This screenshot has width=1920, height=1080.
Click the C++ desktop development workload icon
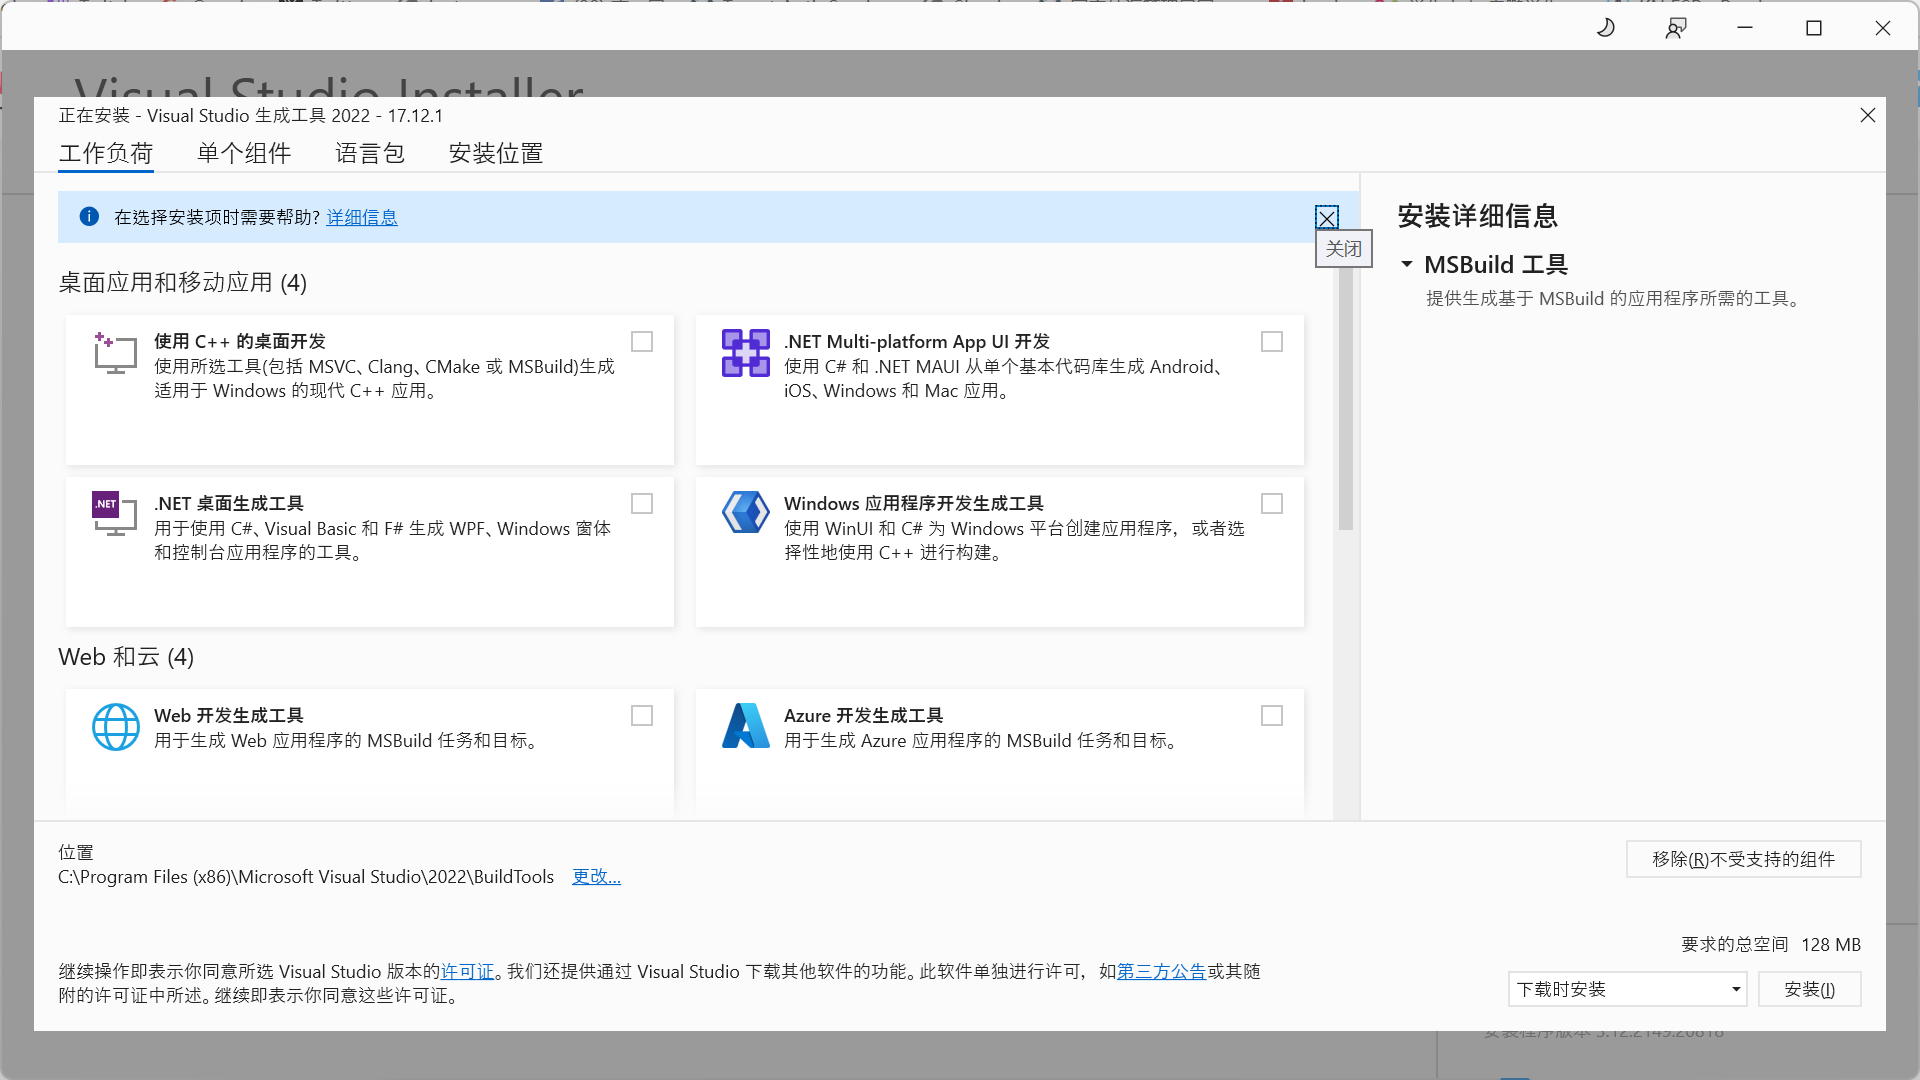pos(115,353)
